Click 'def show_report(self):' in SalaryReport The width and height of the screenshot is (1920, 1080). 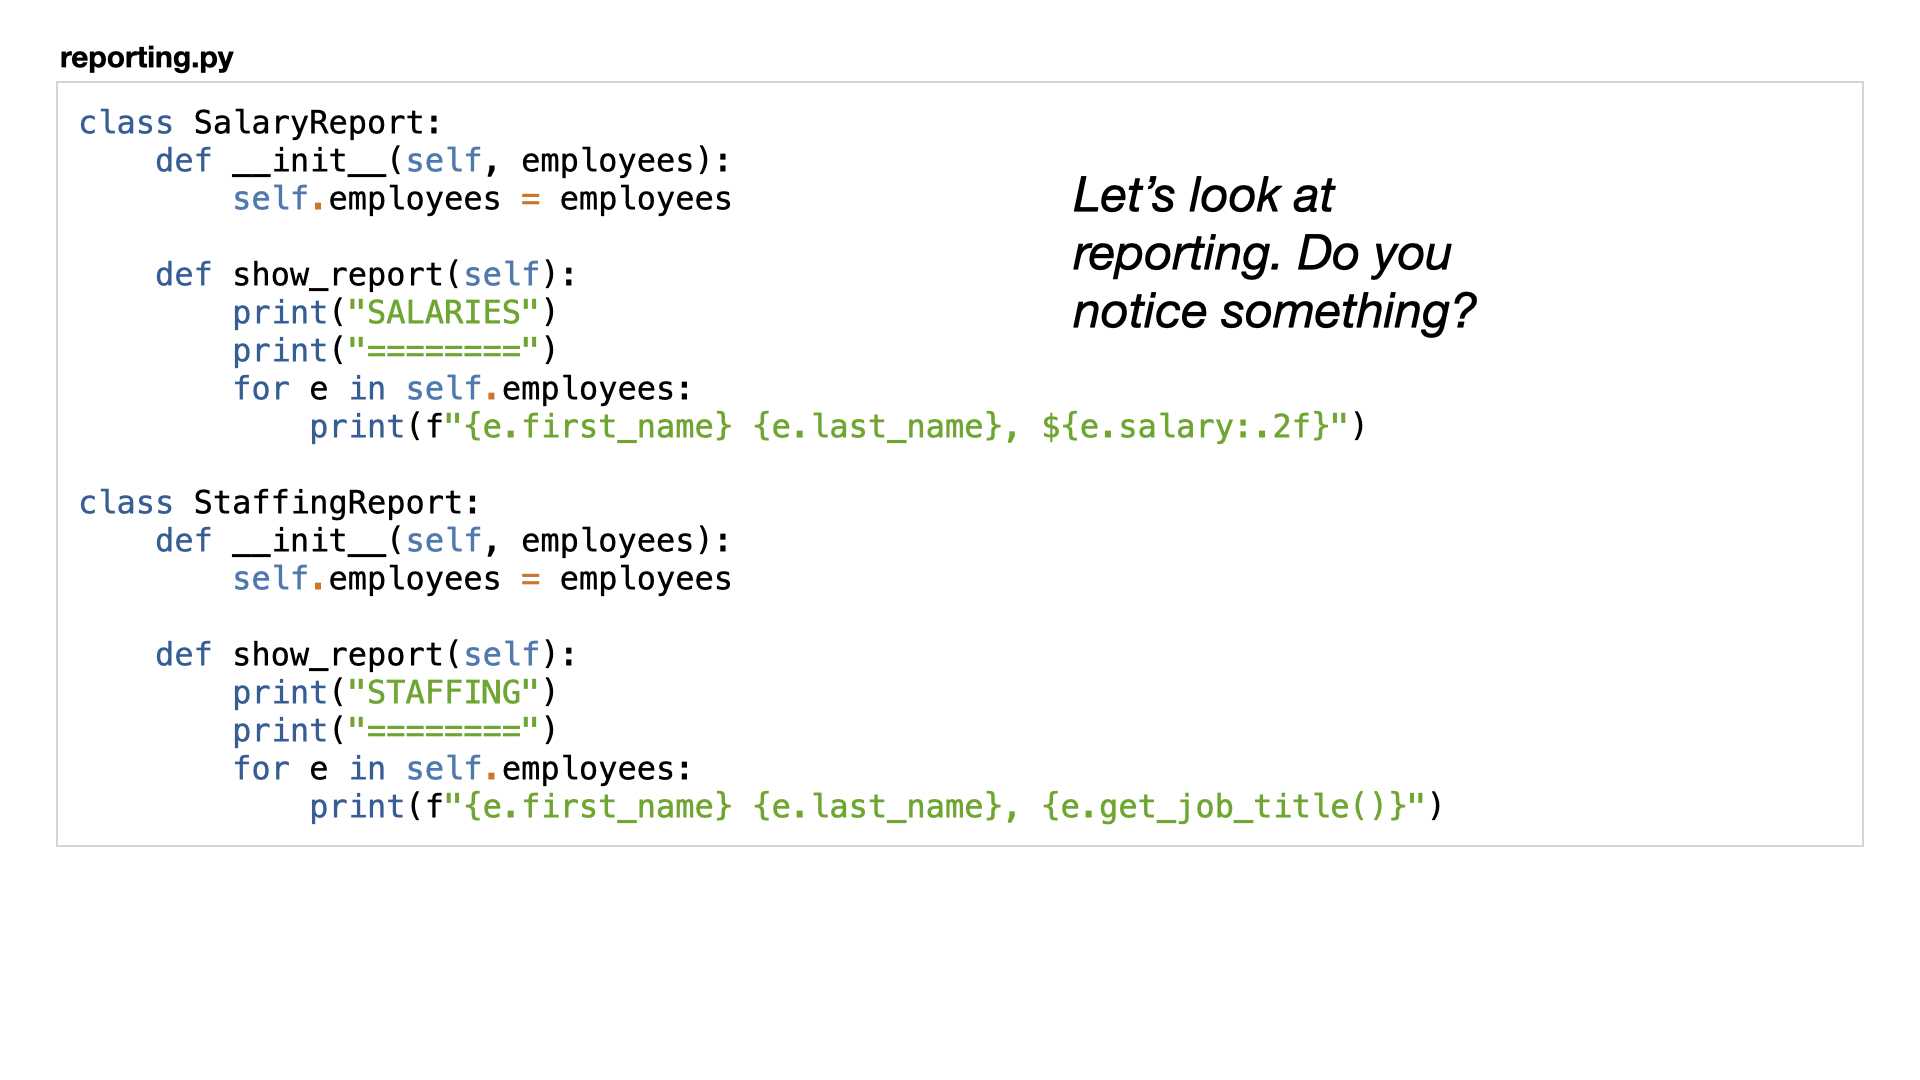[366, 275]
